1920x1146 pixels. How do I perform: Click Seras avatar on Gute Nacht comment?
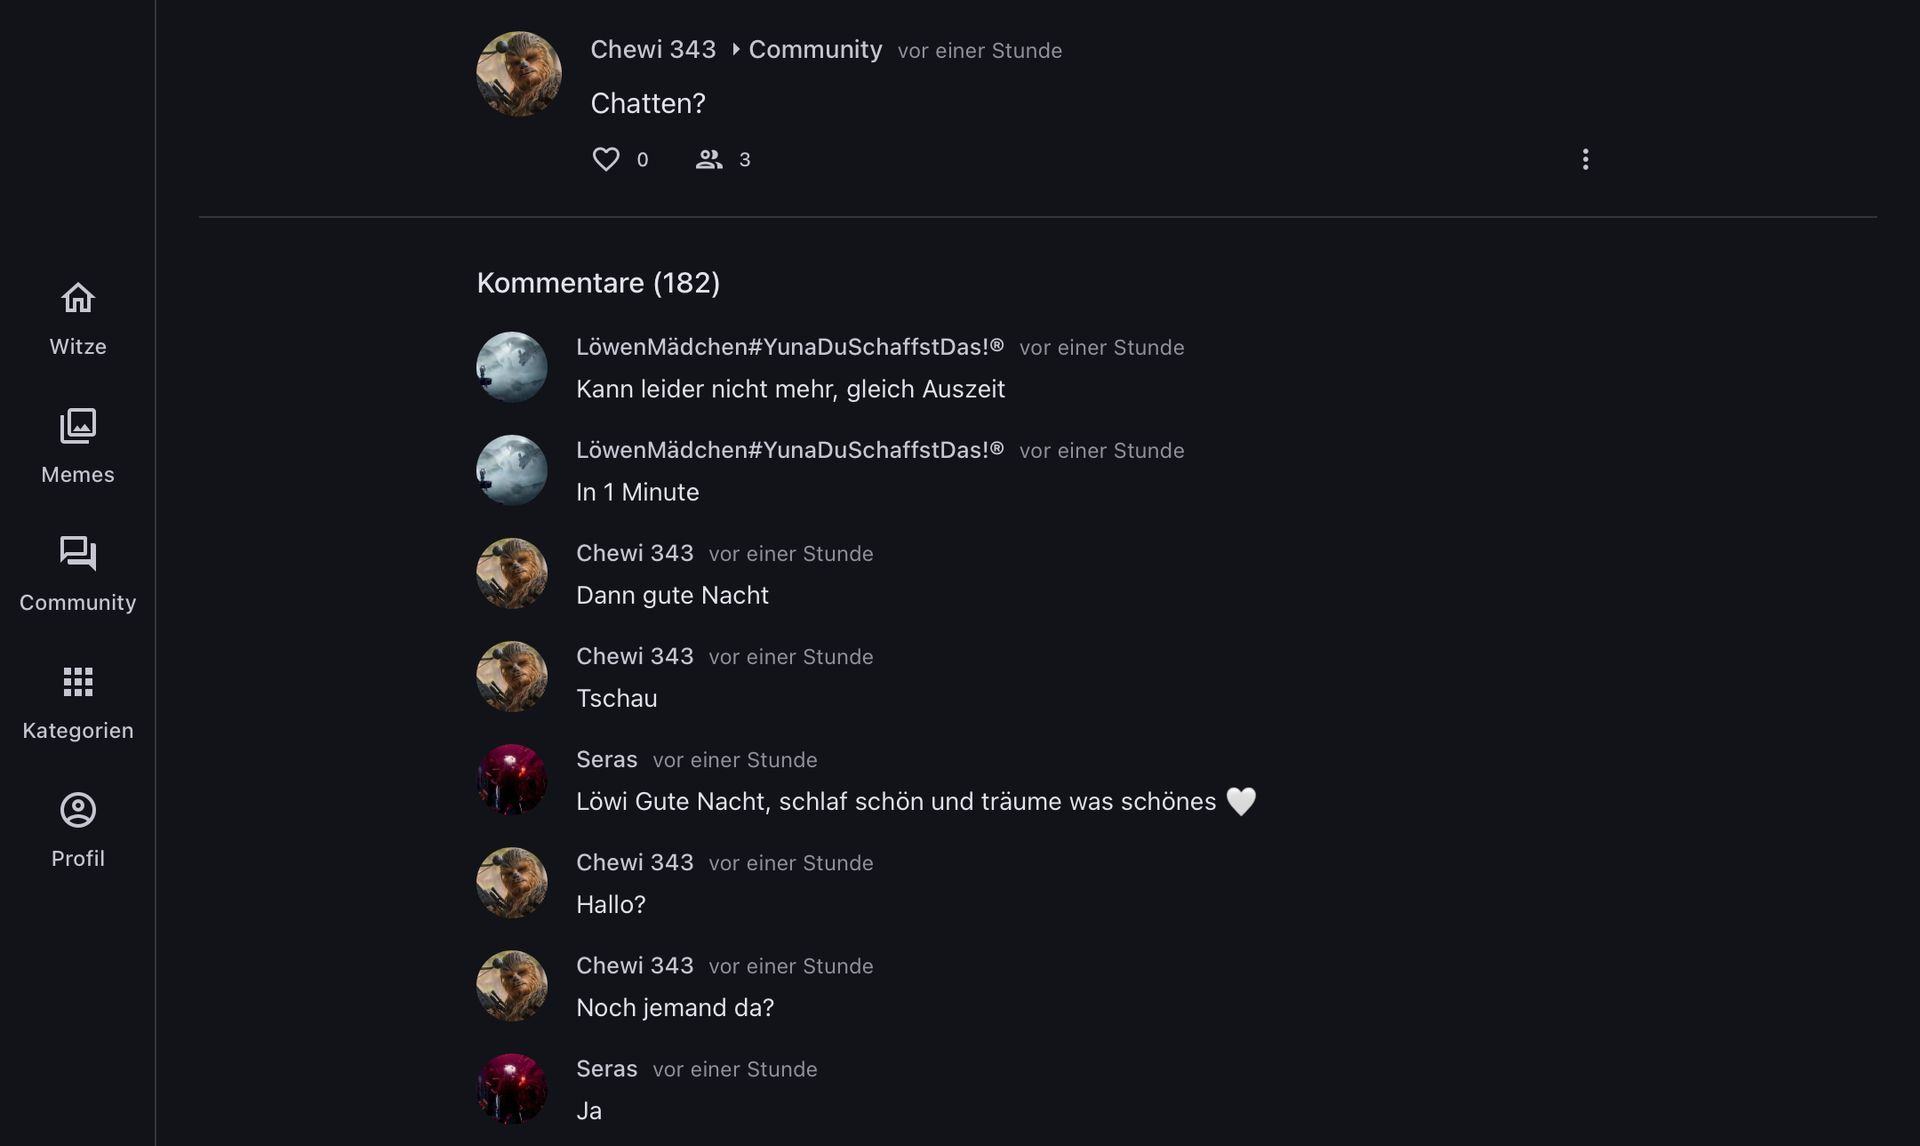[512, 779]
